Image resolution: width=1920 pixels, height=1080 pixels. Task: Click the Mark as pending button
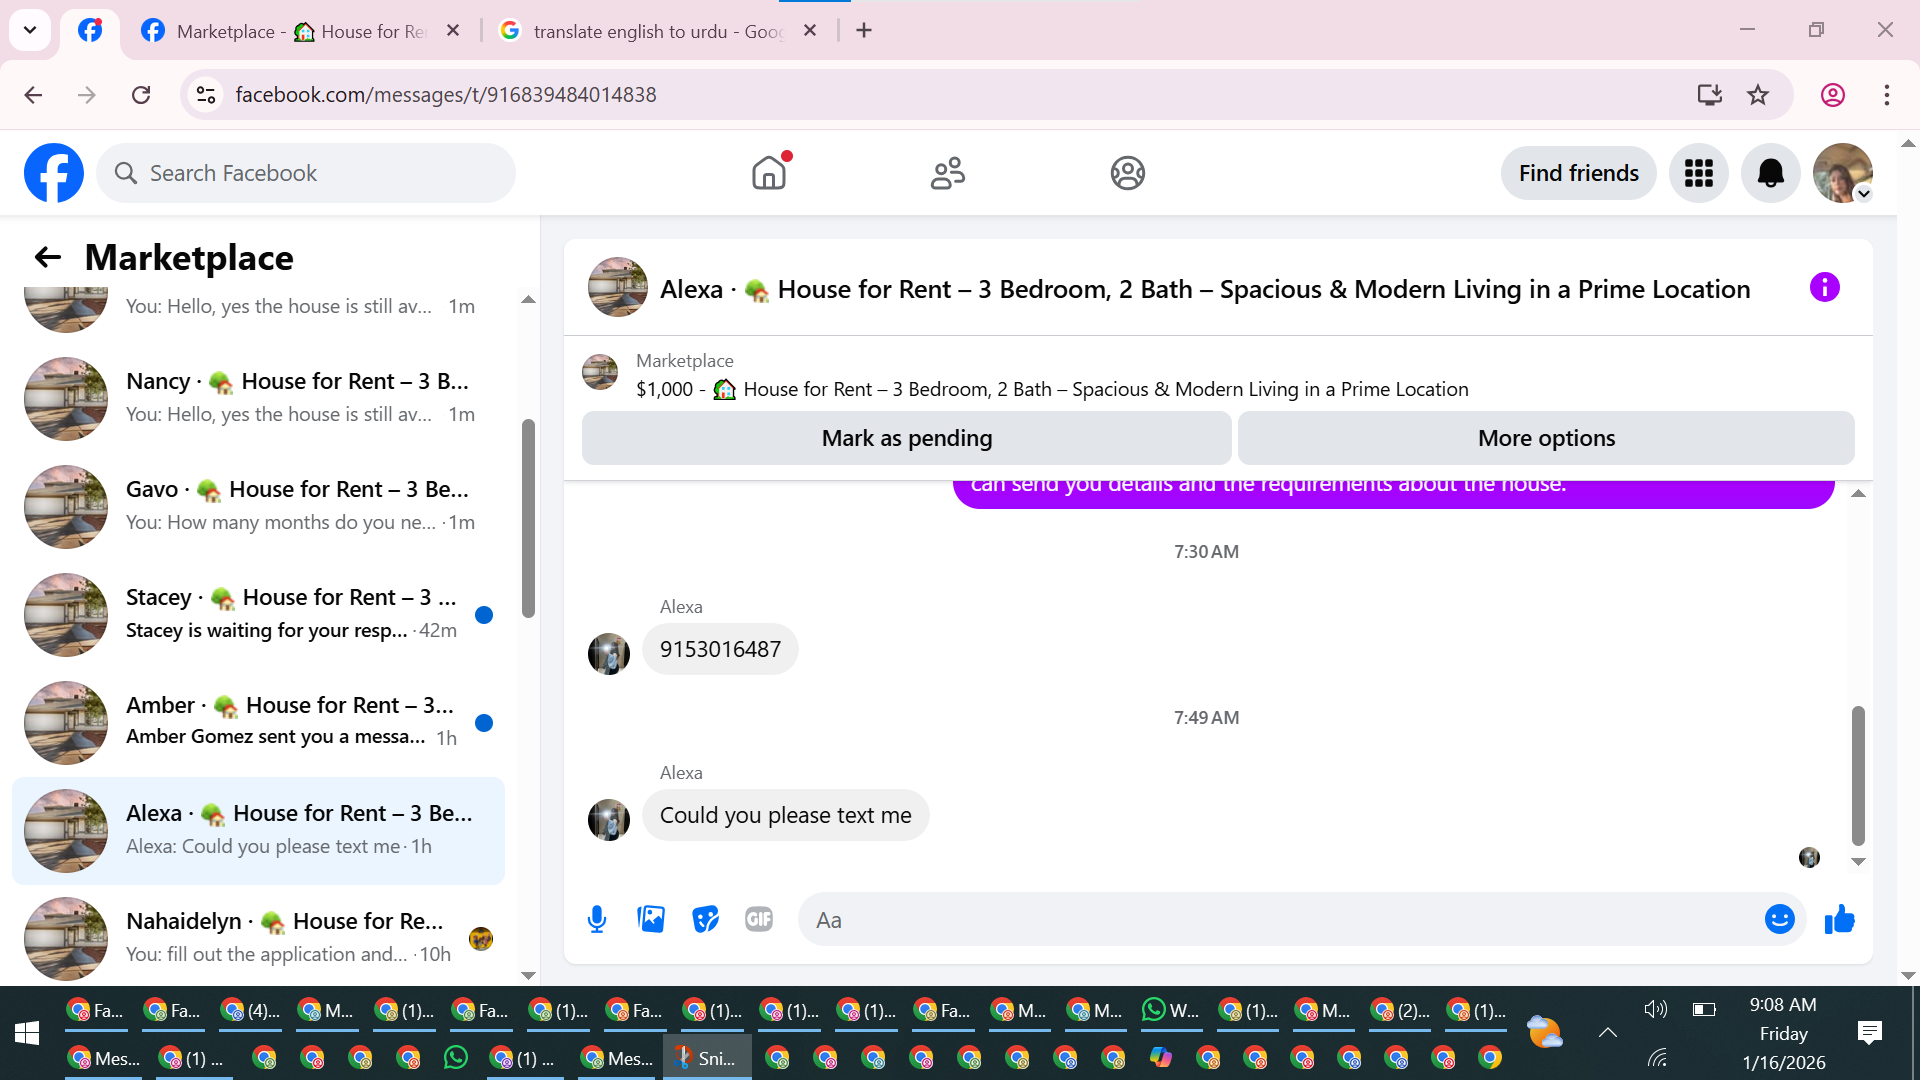pos(906,438)
